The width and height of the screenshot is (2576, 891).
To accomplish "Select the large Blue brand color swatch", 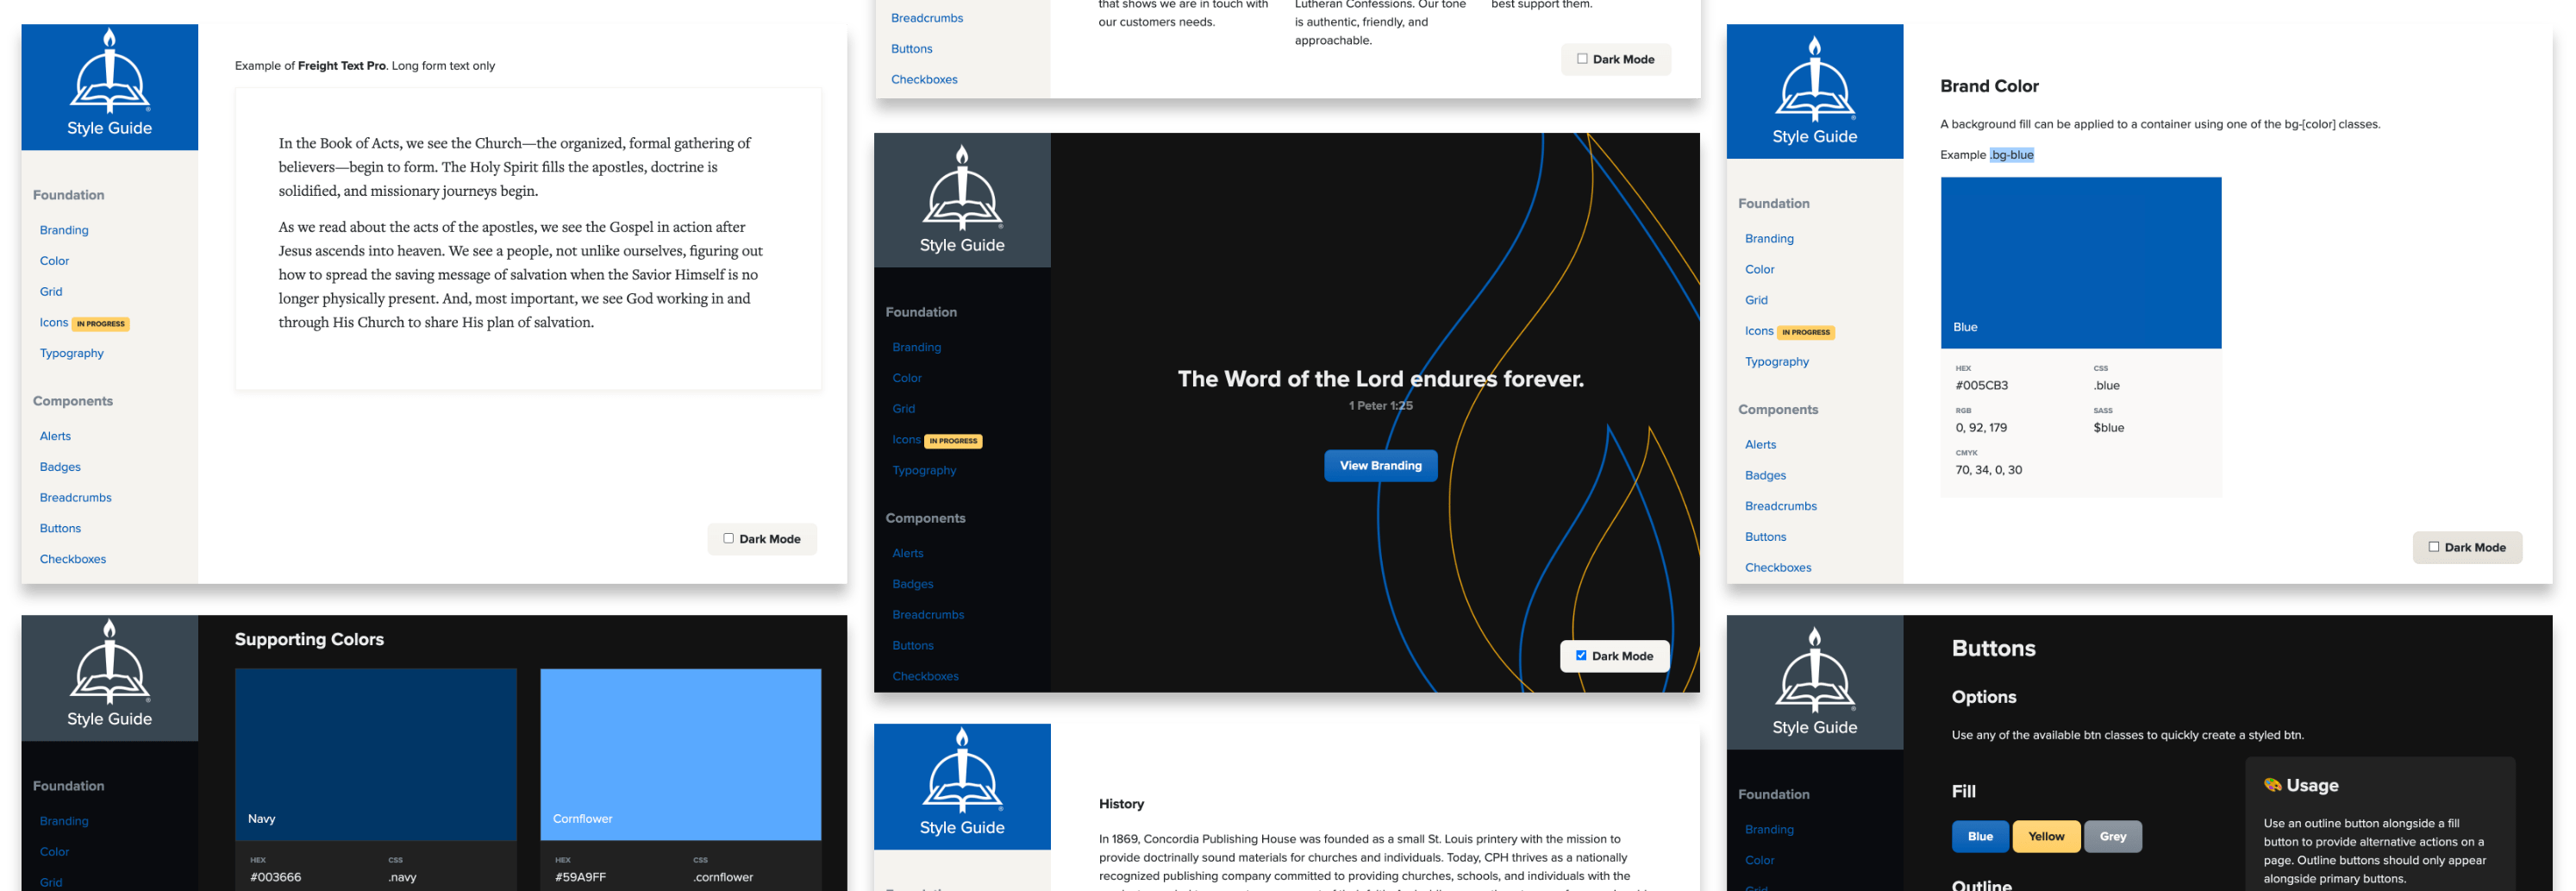I will pyautogui.click(x=2081, y=263).
